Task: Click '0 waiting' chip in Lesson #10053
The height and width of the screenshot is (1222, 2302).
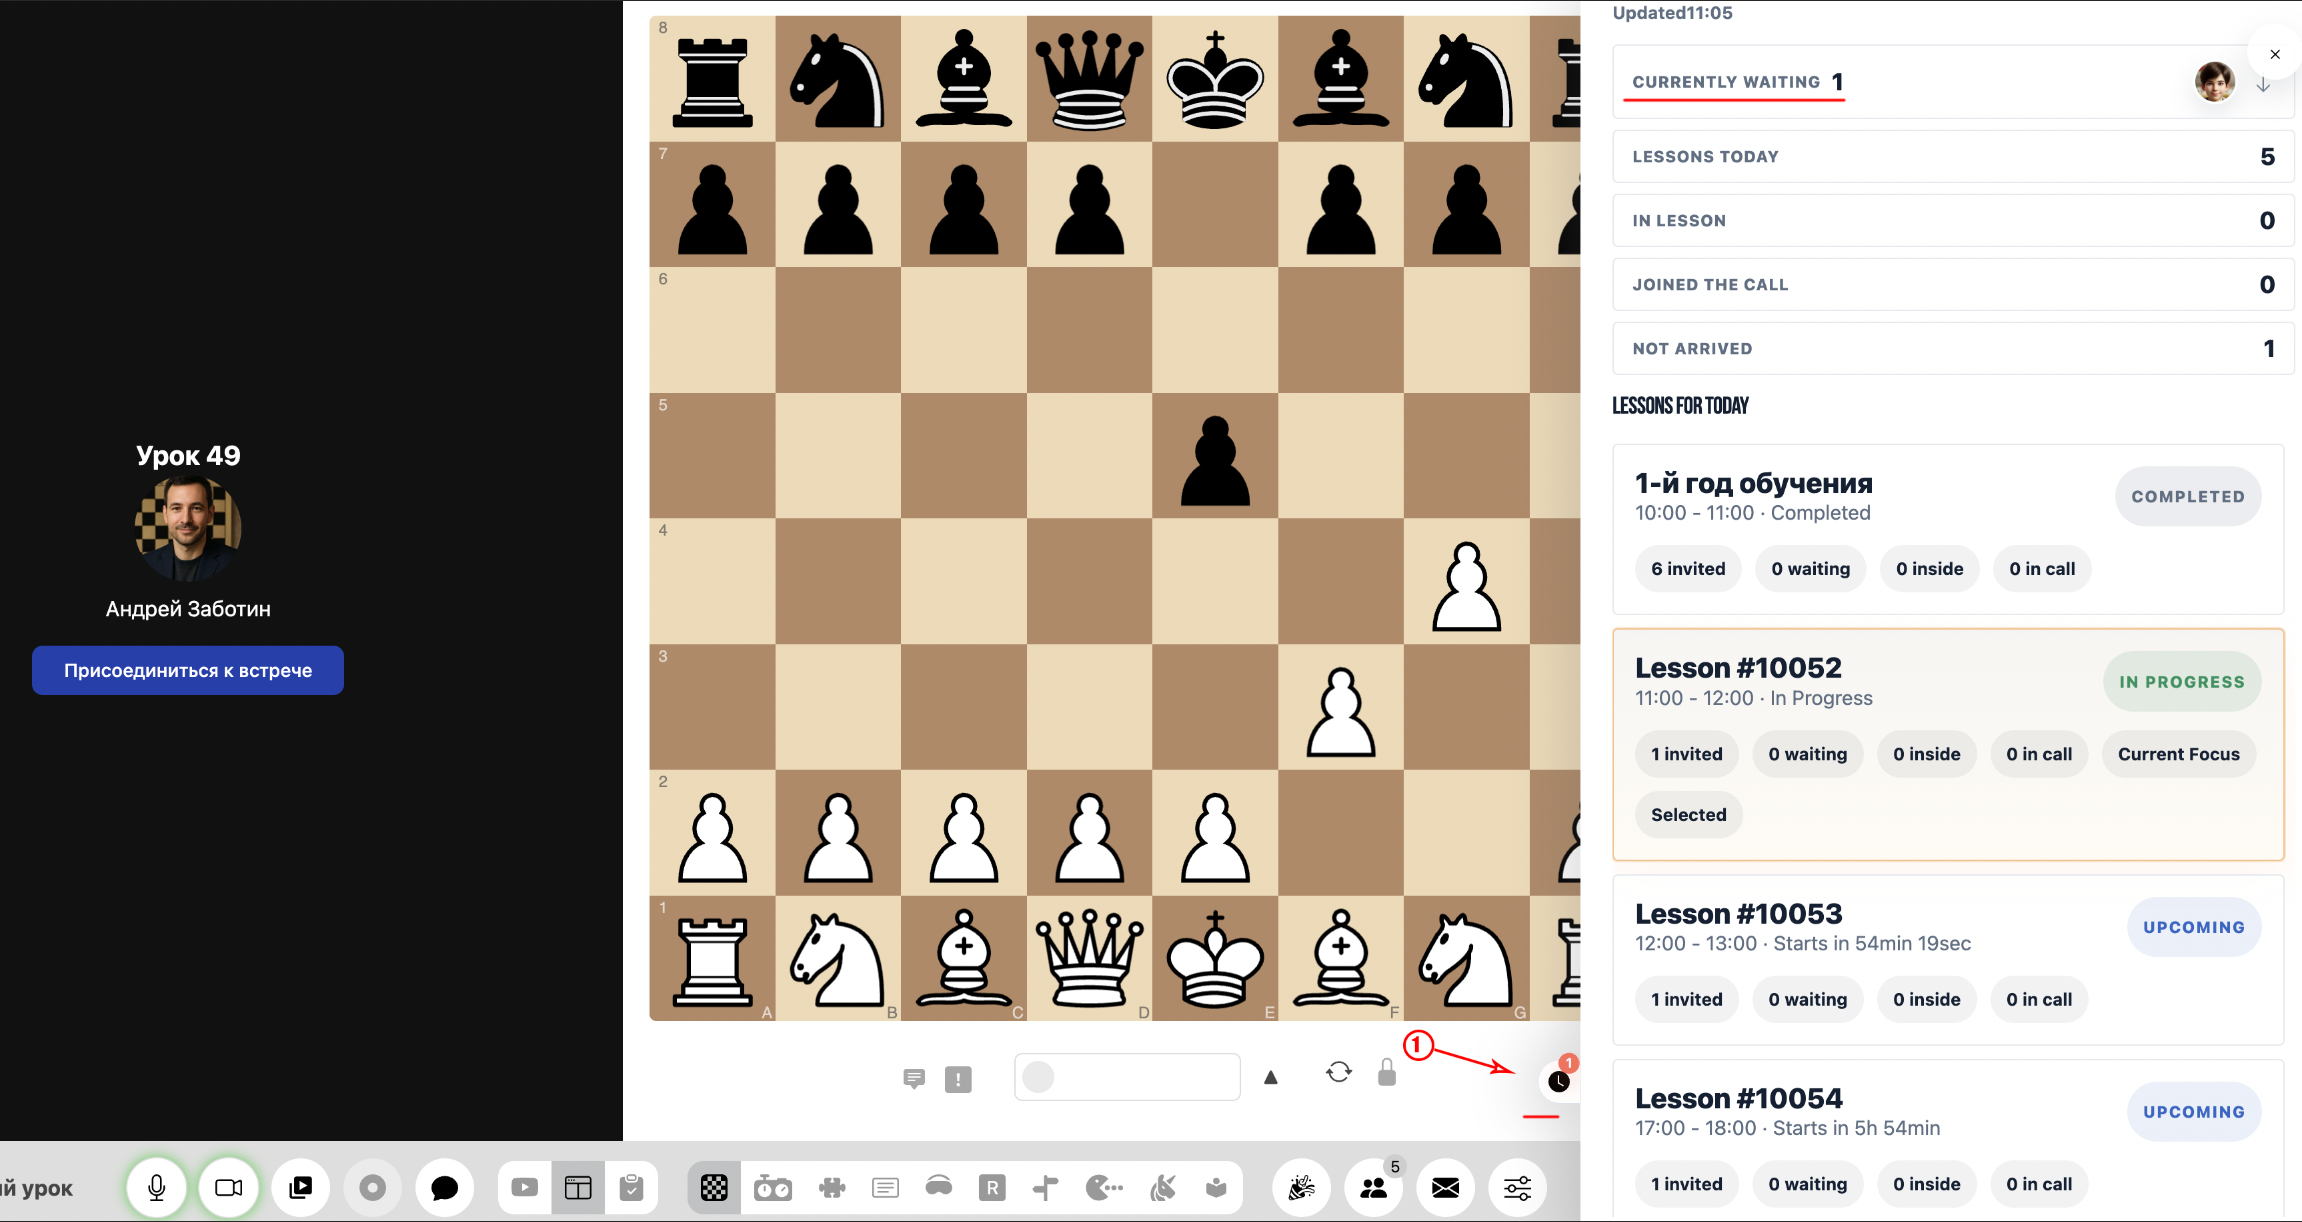Action: tap(1807, 999)
